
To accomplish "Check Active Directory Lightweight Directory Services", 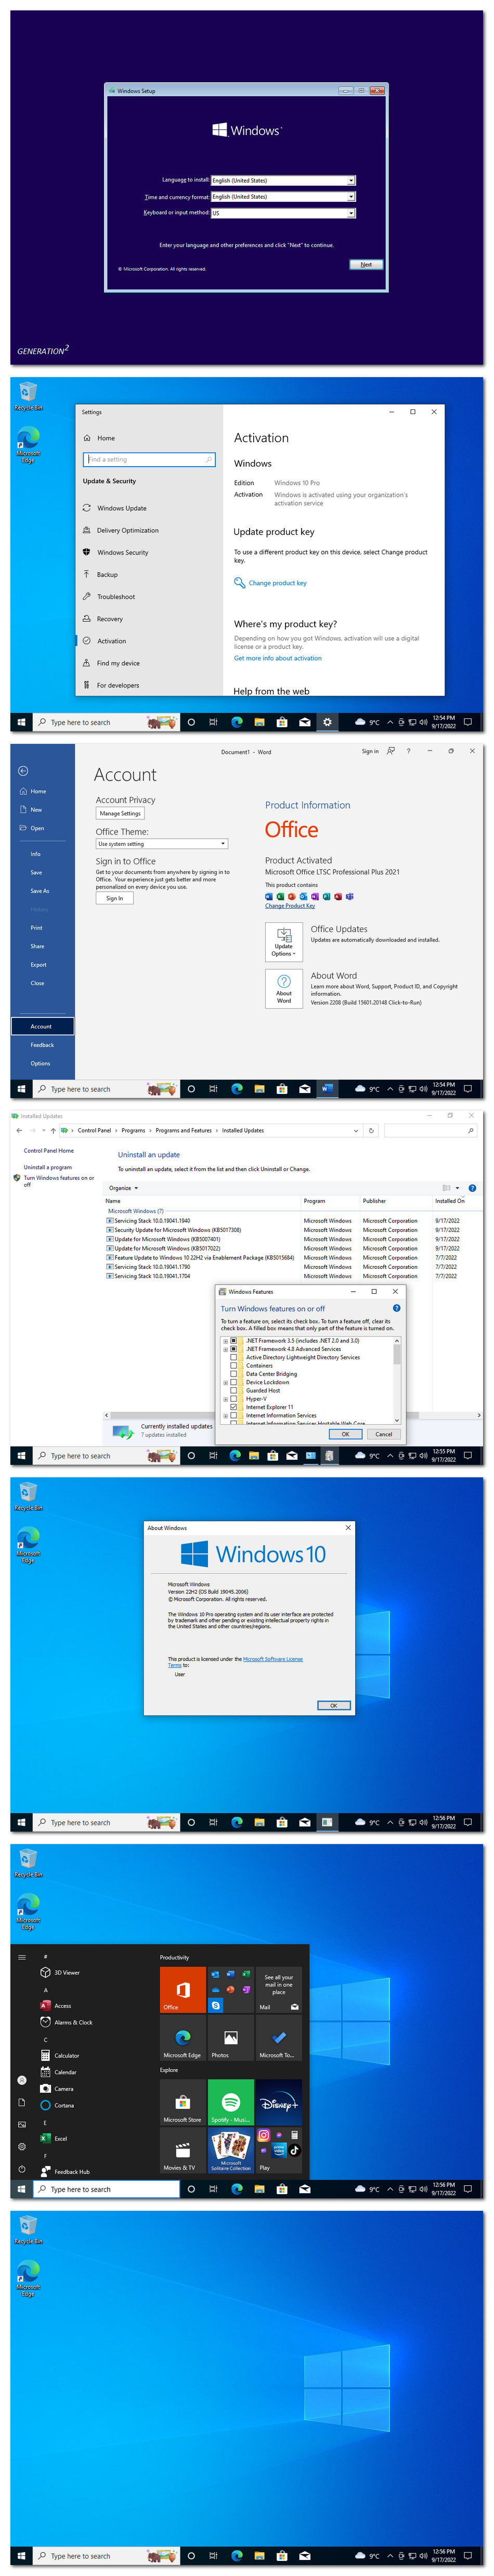I will click(234, 1357).
